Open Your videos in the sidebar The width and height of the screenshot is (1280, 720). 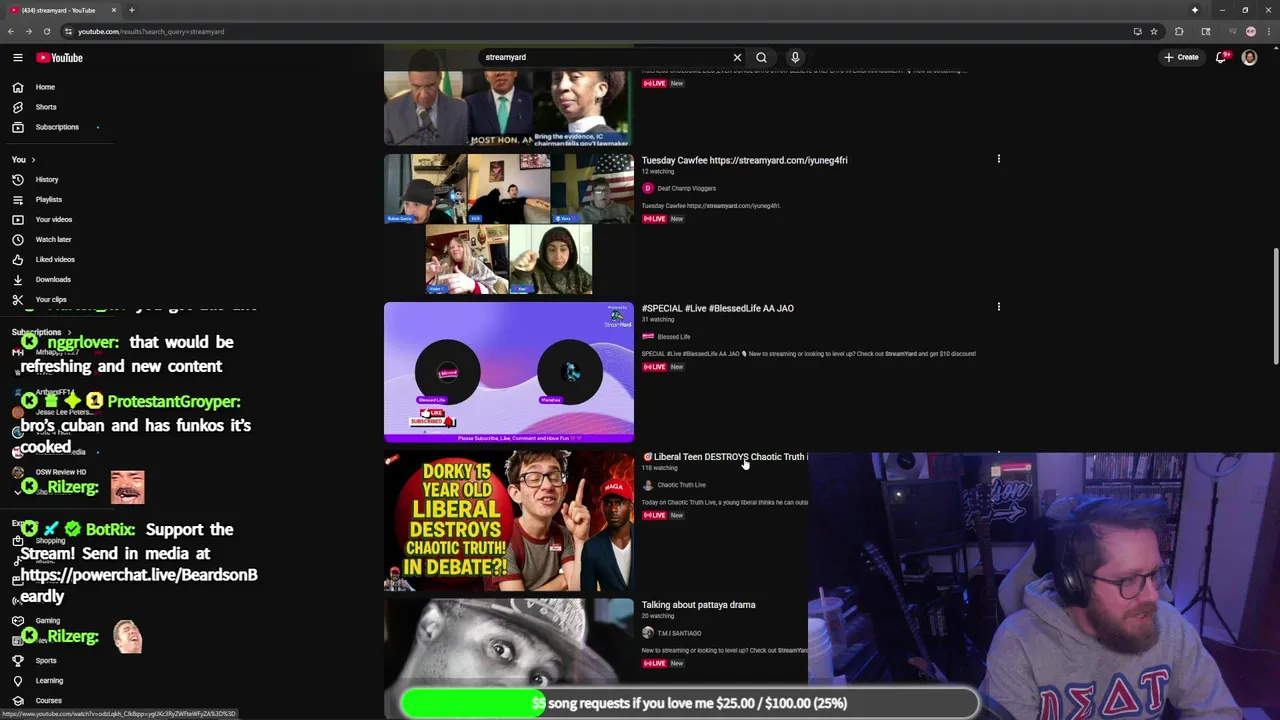click(54, 219)
